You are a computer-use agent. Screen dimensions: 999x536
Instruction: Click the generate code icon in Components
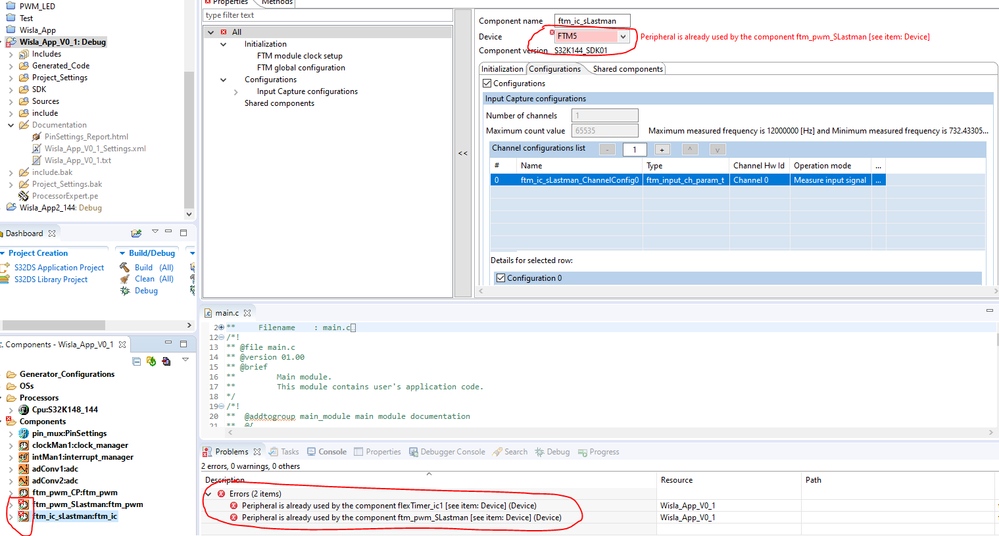[151, 361]
